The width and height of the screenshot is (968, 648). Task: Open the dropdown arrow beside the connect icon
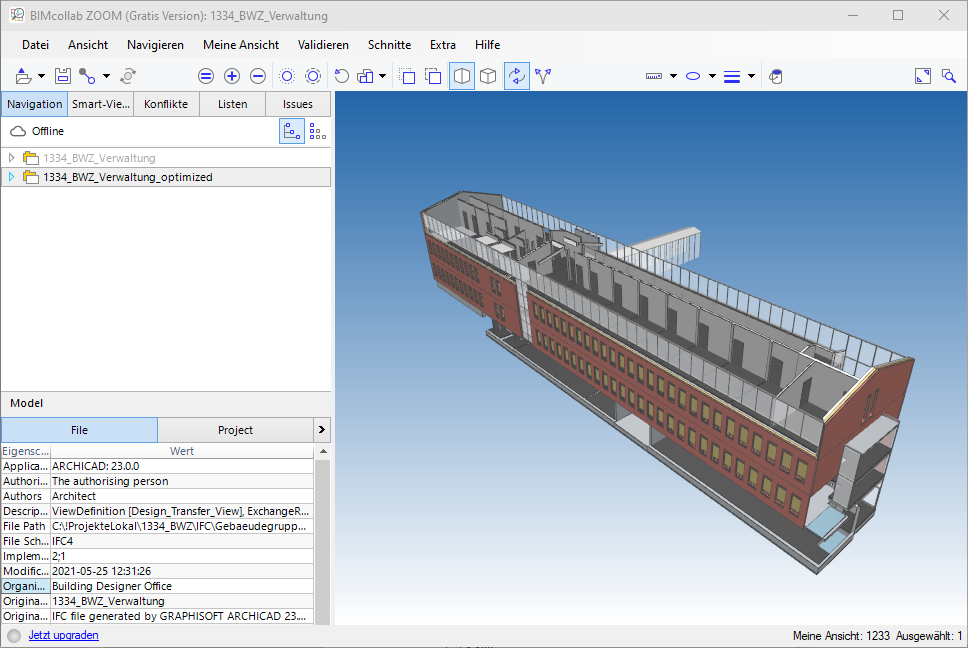(106, 77)
